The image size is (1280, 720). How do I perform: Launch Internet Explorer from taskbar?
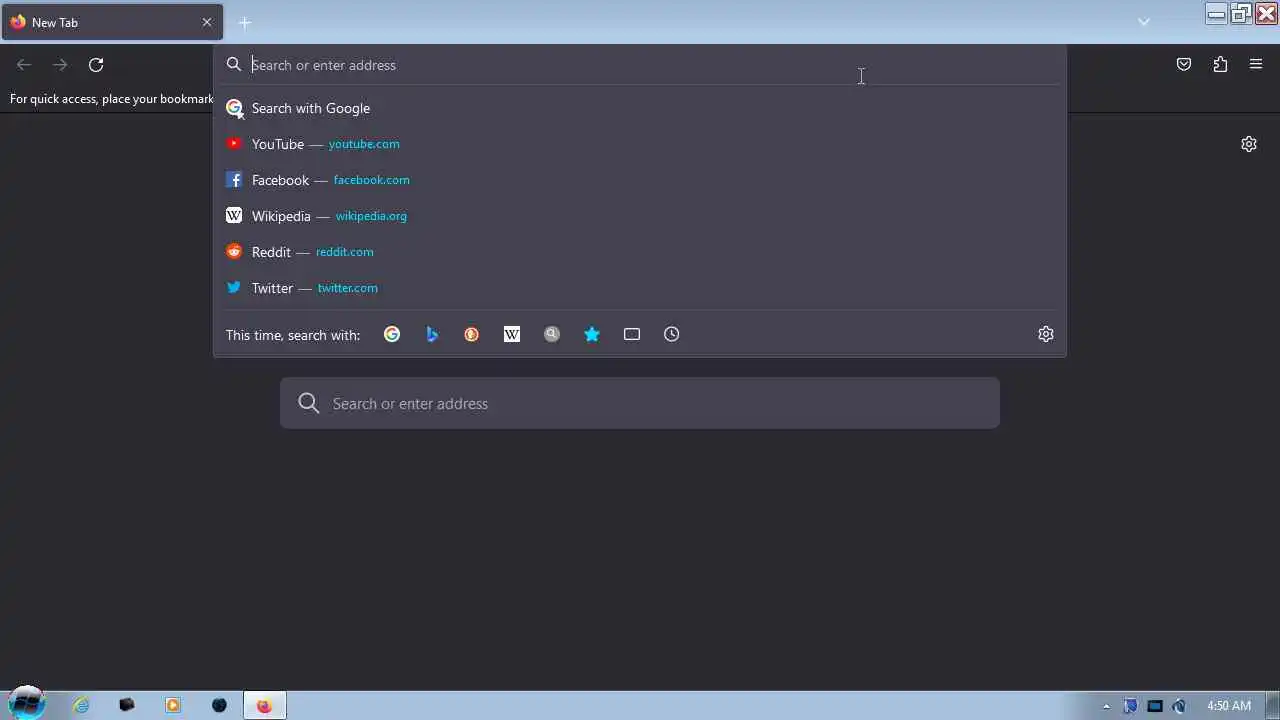[x=81, y=705]
